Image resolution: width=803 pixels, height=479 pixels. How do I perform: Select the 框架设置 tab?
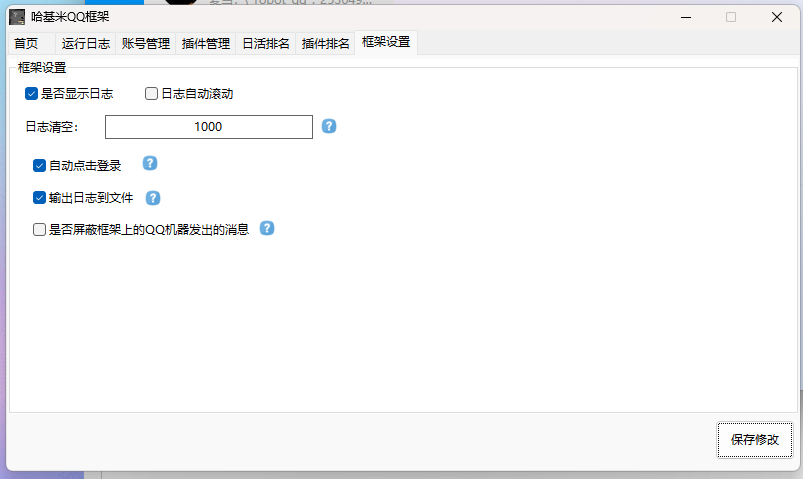(x=385, y=43)
